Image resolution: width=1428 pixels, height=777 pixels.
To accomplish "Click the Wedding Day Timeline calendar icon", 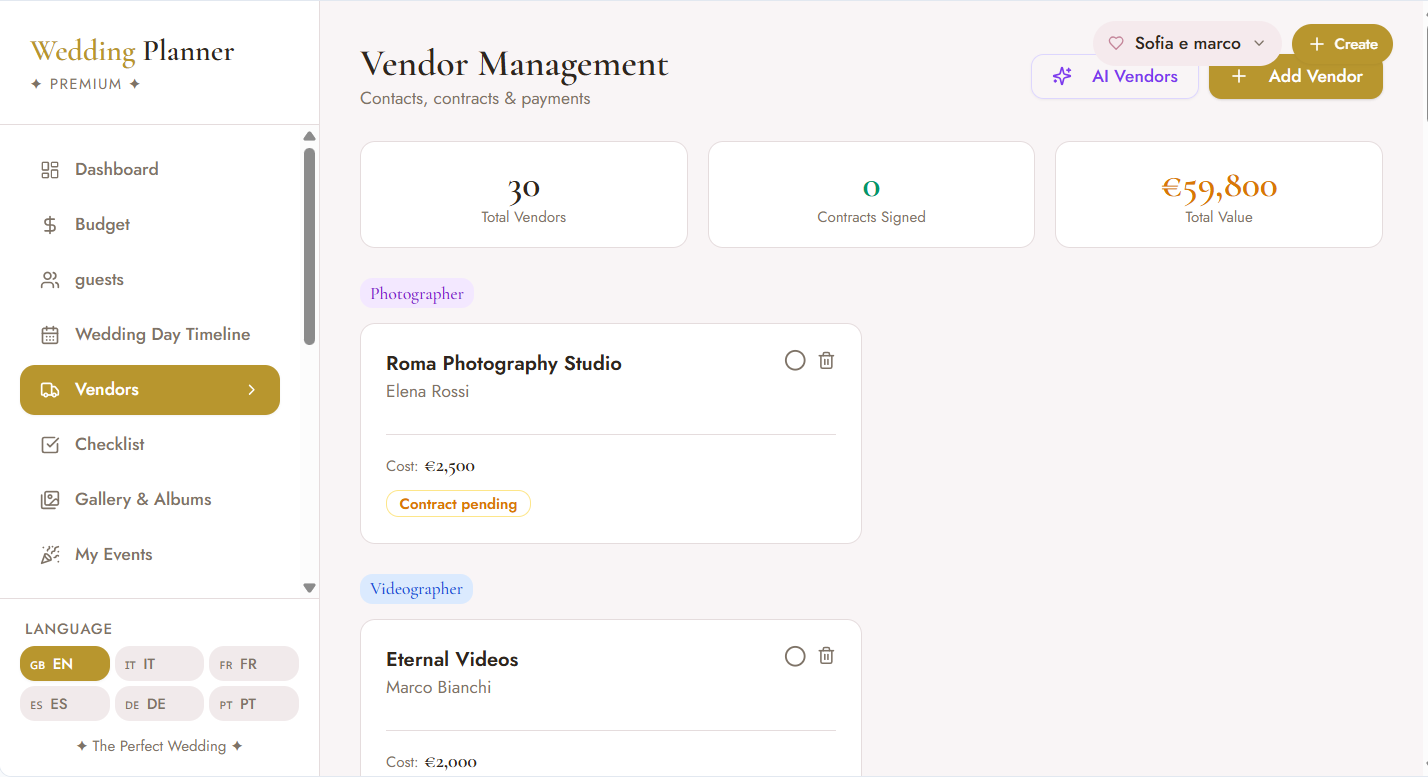I will point(50,335).
